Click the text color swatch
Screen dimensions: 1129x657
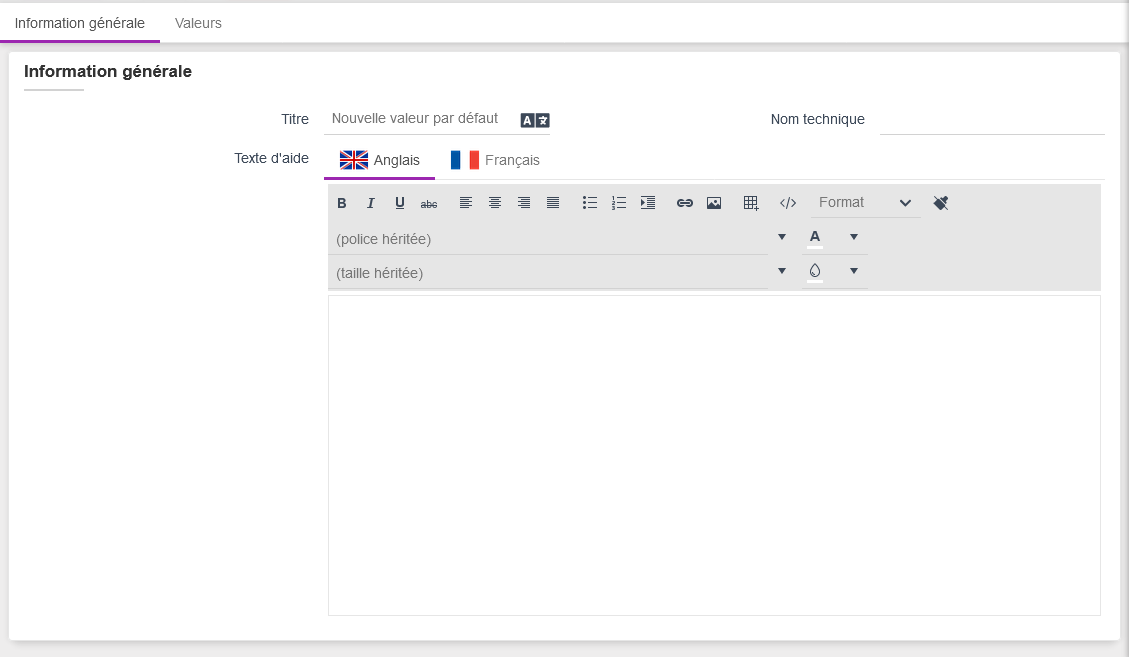(815, 237)
